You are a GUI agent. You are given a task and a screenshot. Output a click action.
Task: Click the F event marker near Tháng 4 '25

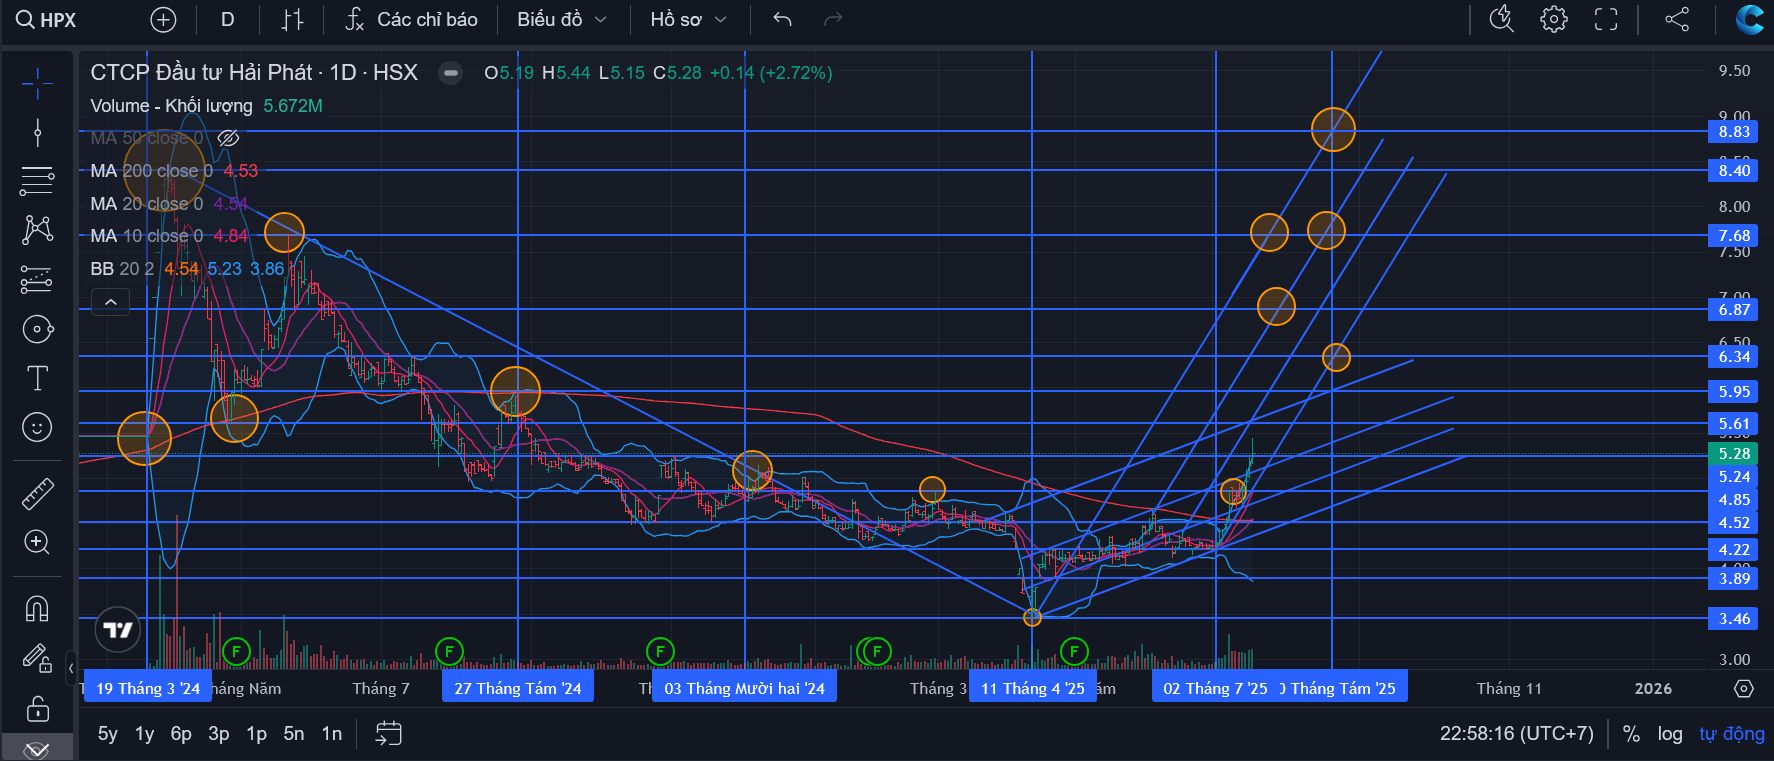click(1074, 652)
